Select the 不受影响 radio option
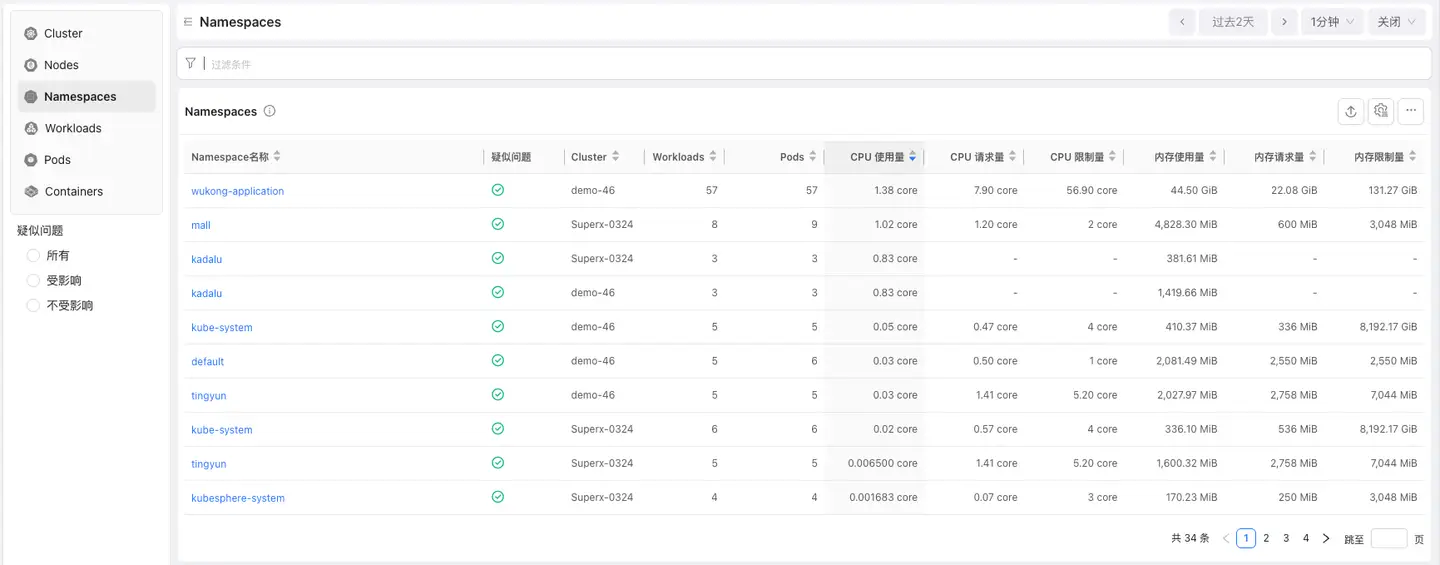The image size is (1440, 565). pos(33,306)
